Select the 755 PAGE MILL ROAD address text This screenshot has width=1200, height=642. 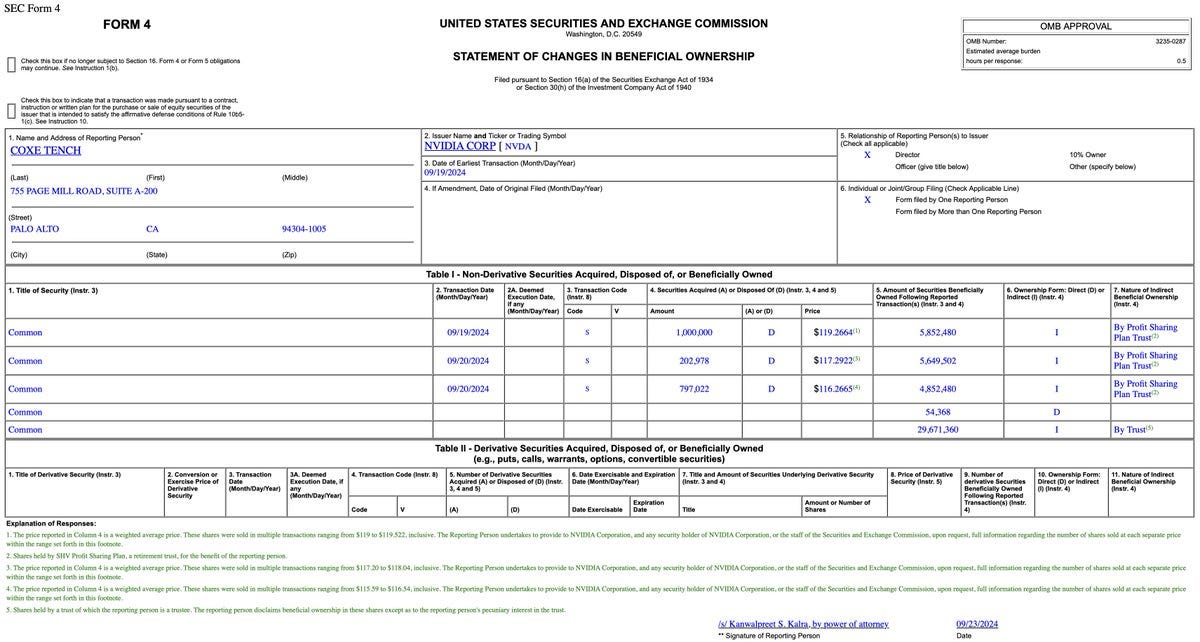point(84,190)
